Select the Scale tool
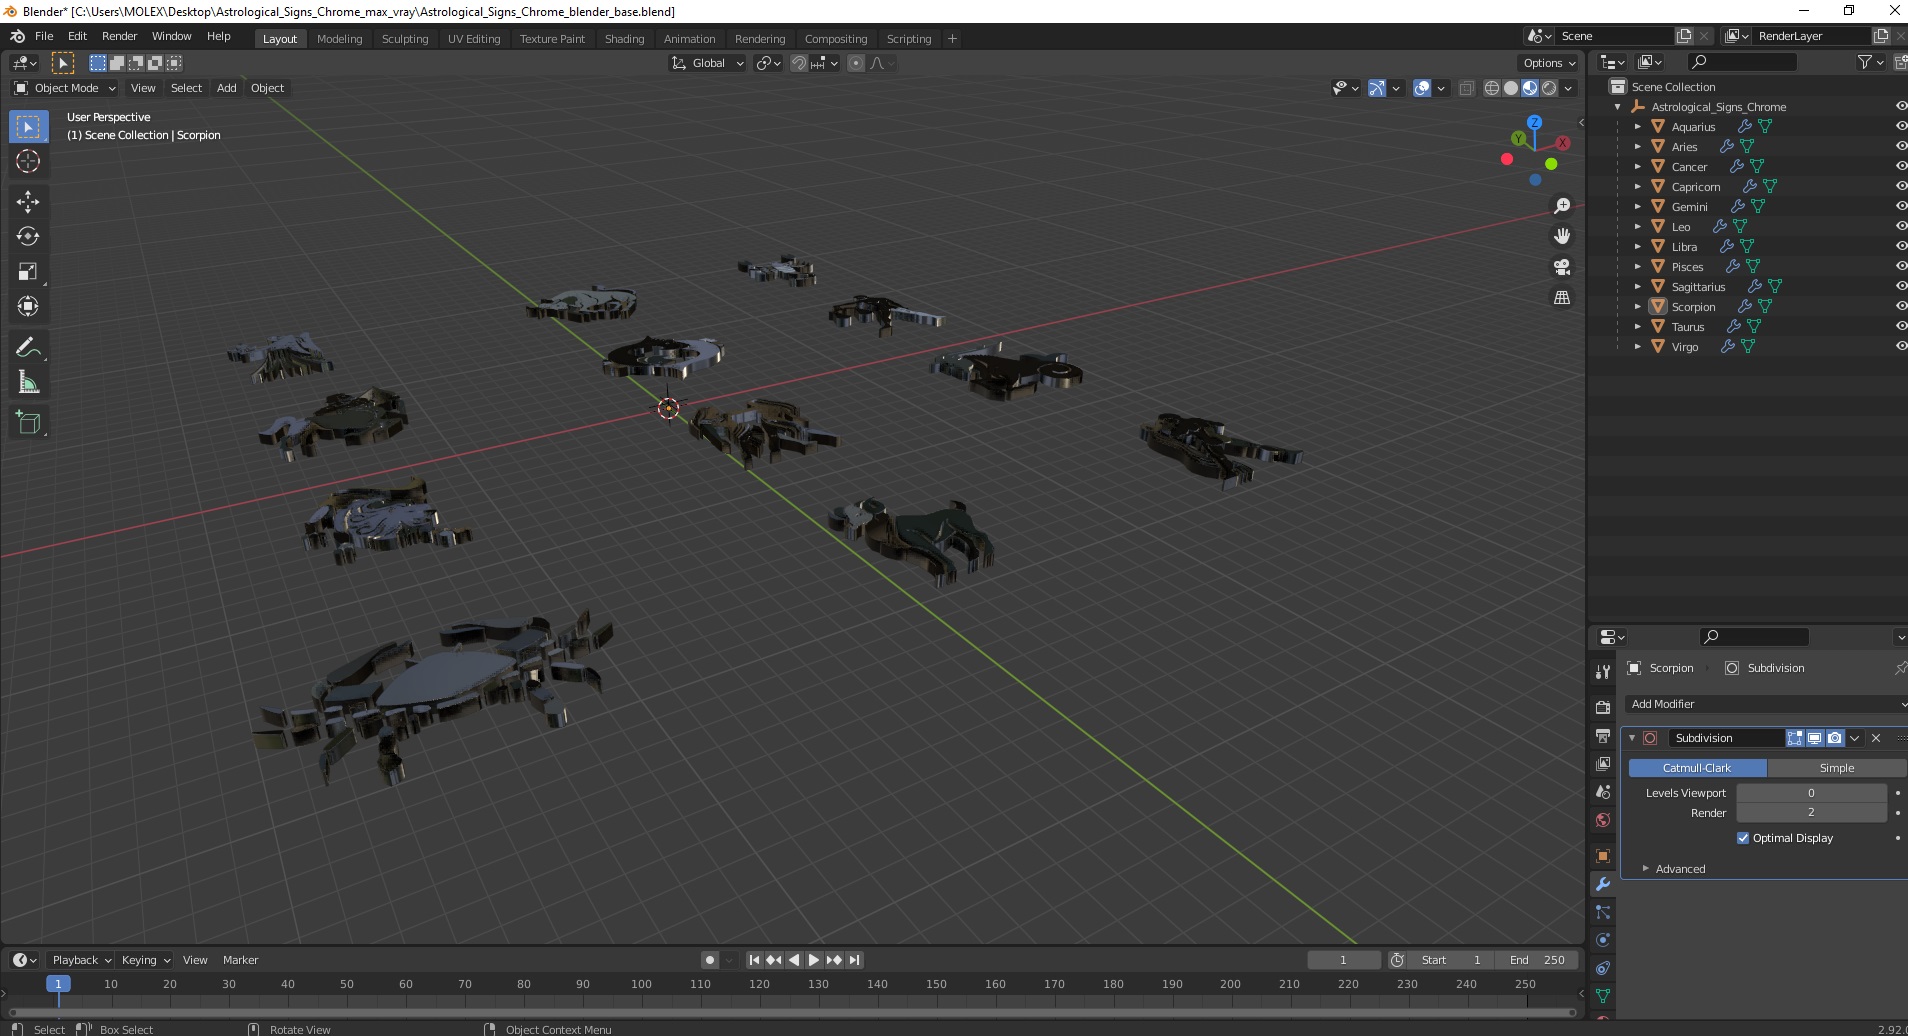Image resolution: width=1908 pixels, height=1036 pixels. click(x=28, y=272)
